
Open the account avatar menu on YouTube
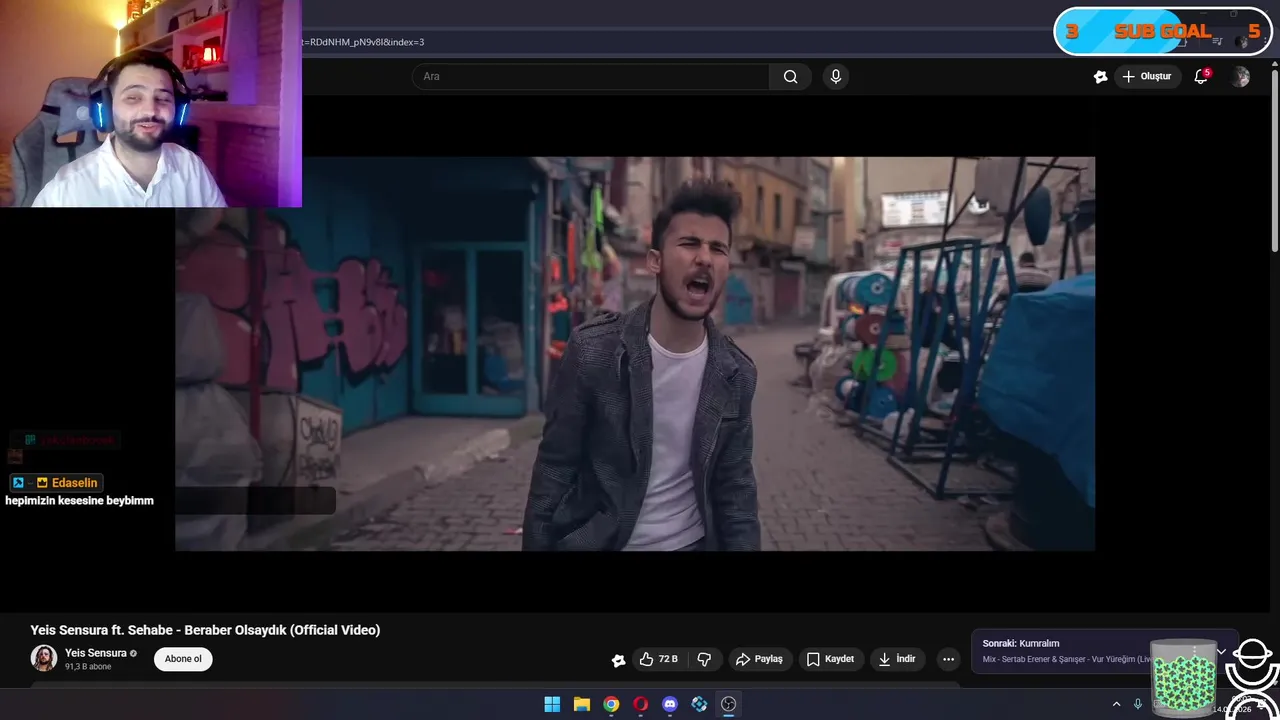pos(1241,77)
